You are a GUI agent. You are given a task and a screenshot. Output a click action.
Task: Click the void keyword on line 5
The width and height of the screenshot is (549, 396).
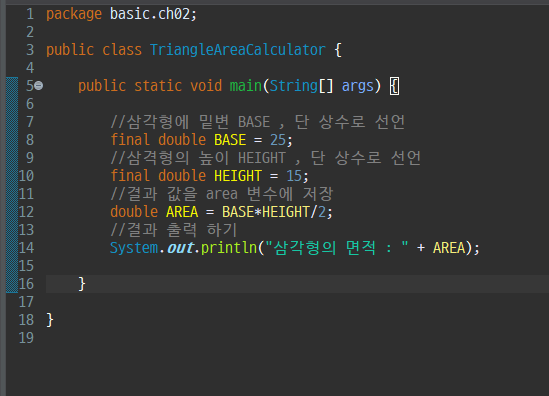[206, 86]
